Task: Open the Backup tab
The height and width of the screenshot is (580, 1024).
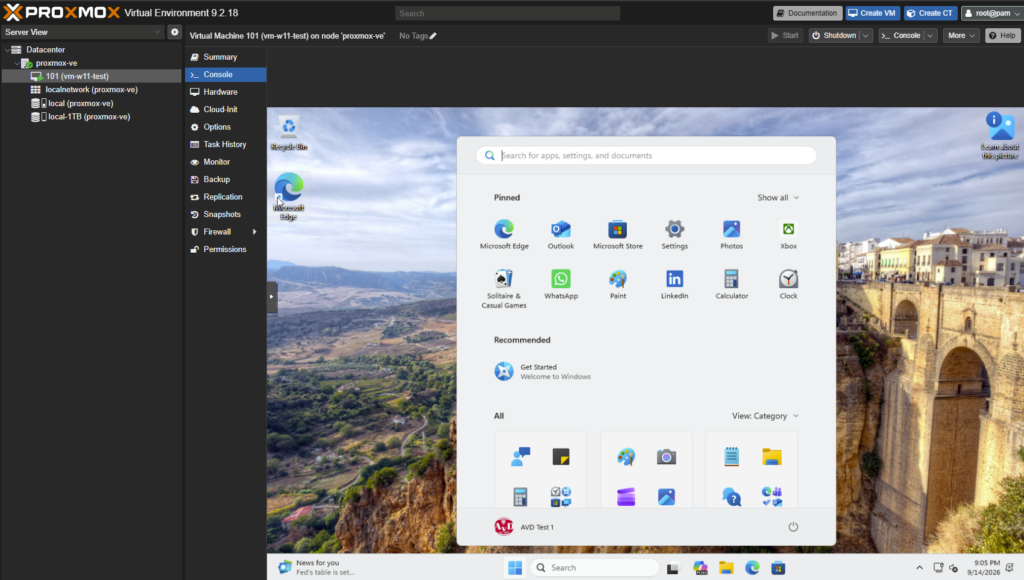Action: (x=225, y=179)
